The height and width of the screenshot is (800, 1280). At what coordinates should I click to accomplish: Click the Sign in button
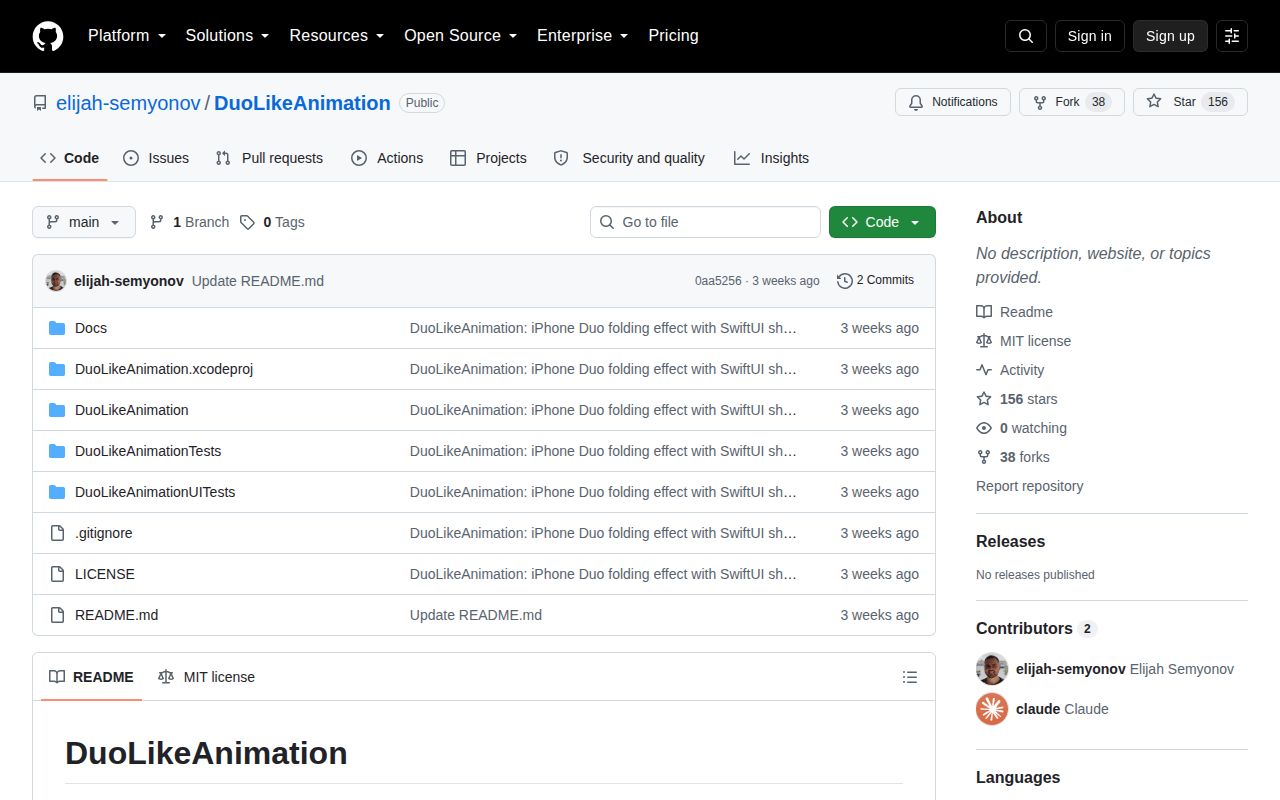(x=1089, y=36)
